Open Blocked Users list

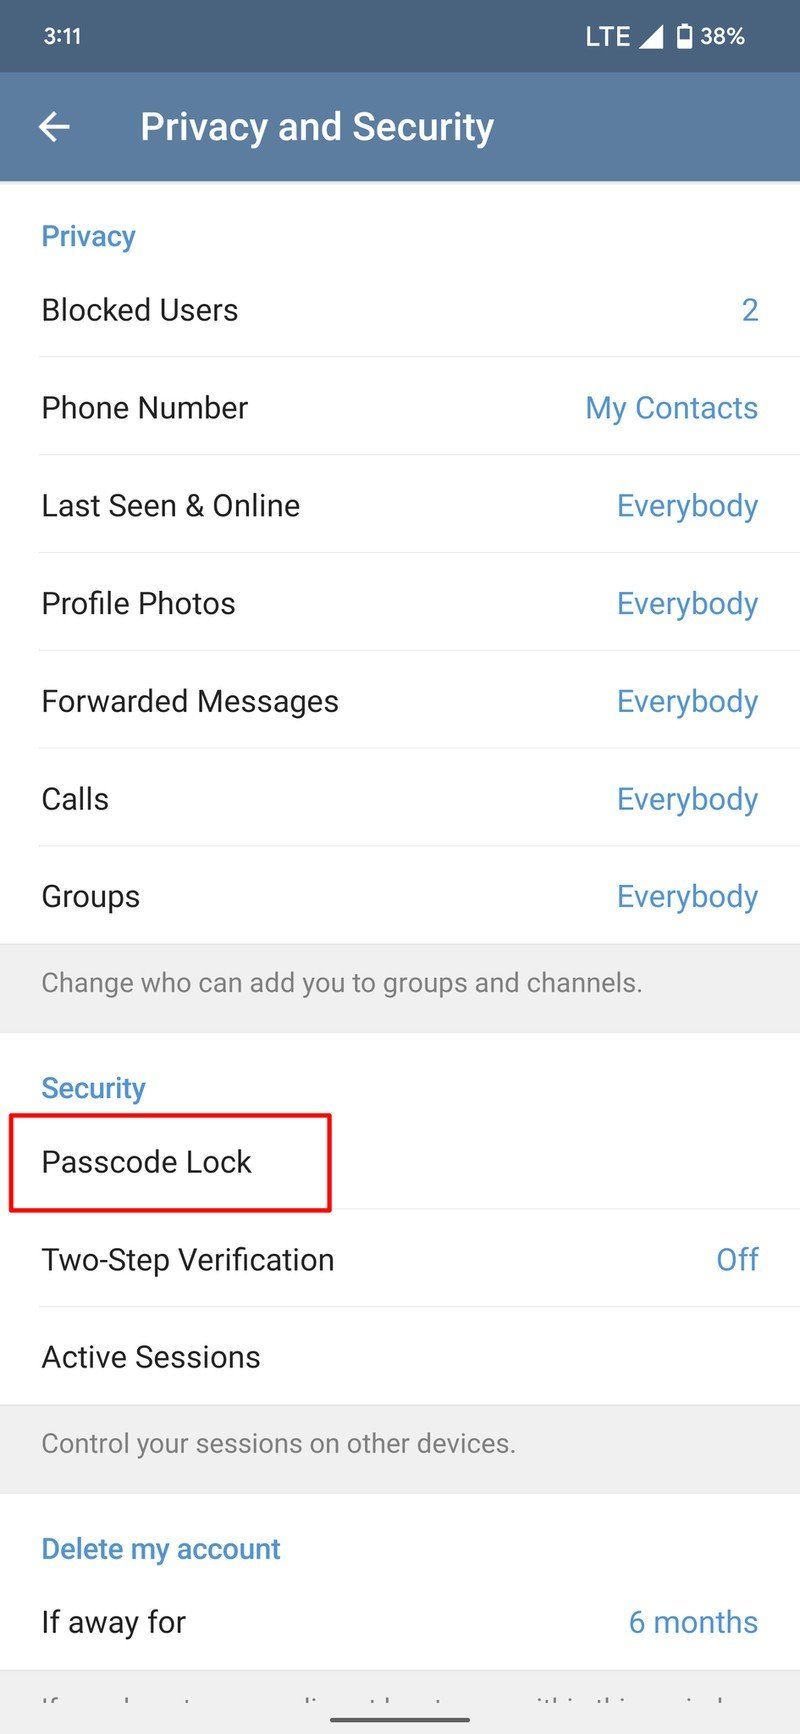[x=140, y=310]
